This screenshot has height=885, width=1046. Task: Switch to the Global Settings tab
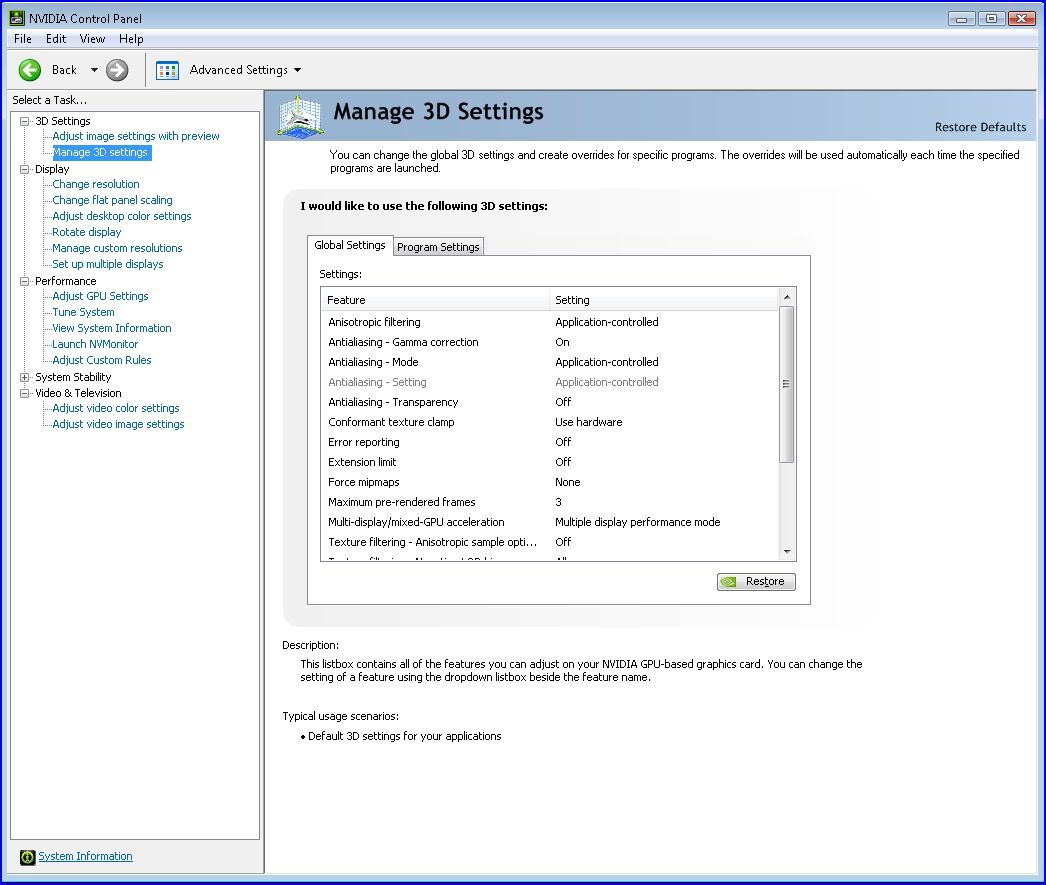tap(350, 245)
